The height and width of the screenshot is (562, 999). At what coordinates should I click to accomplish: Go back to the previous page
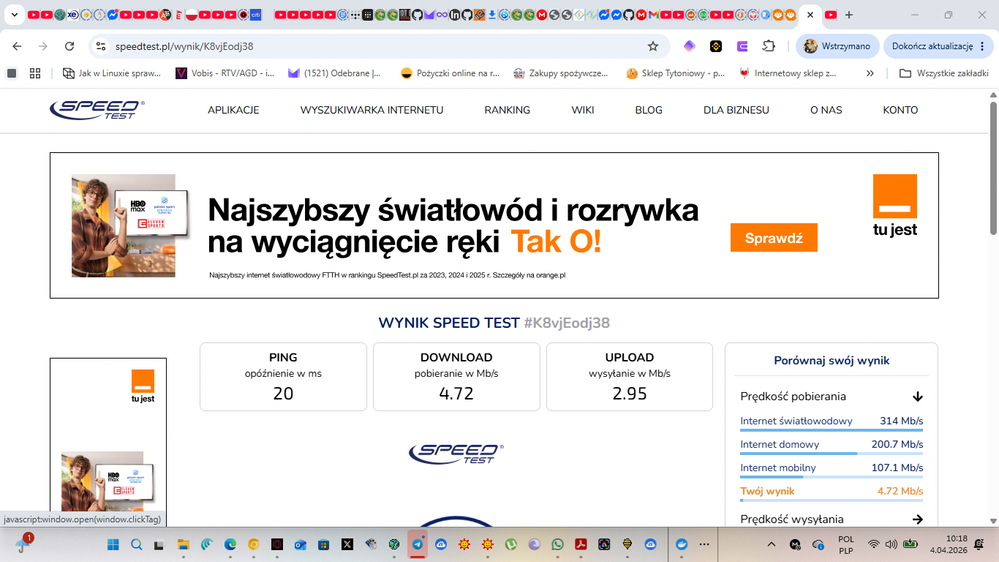[x=17, y=46]
